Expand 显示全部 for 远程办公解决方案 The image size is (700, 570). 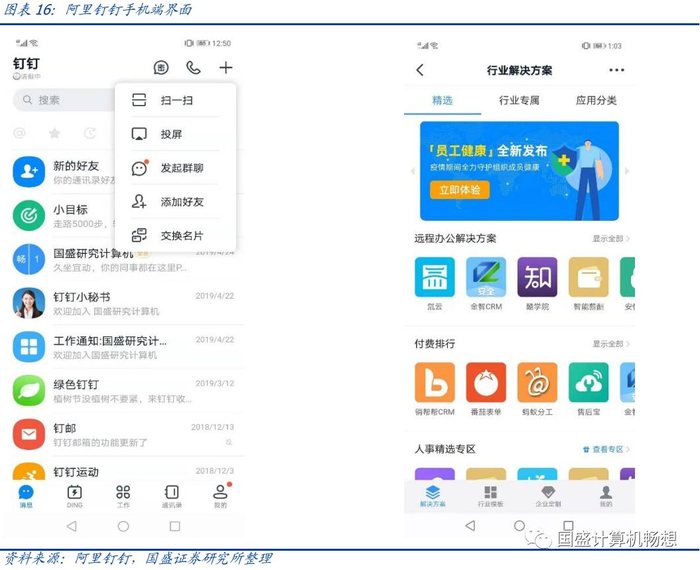pos(611,238)
